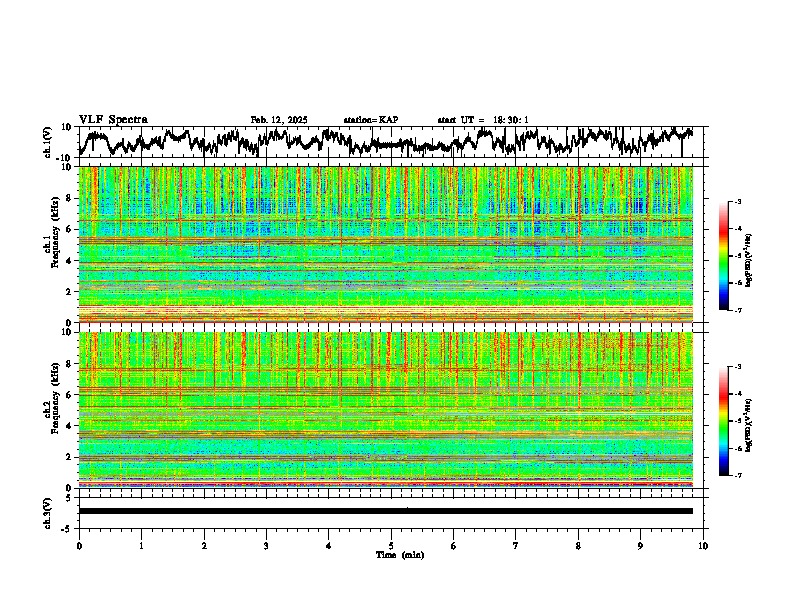Viewport: 792px width, 612px height.
Task: Click inside the ch.2 spectrogram plot
Action: pyautogui.click(x=386, y=410)
